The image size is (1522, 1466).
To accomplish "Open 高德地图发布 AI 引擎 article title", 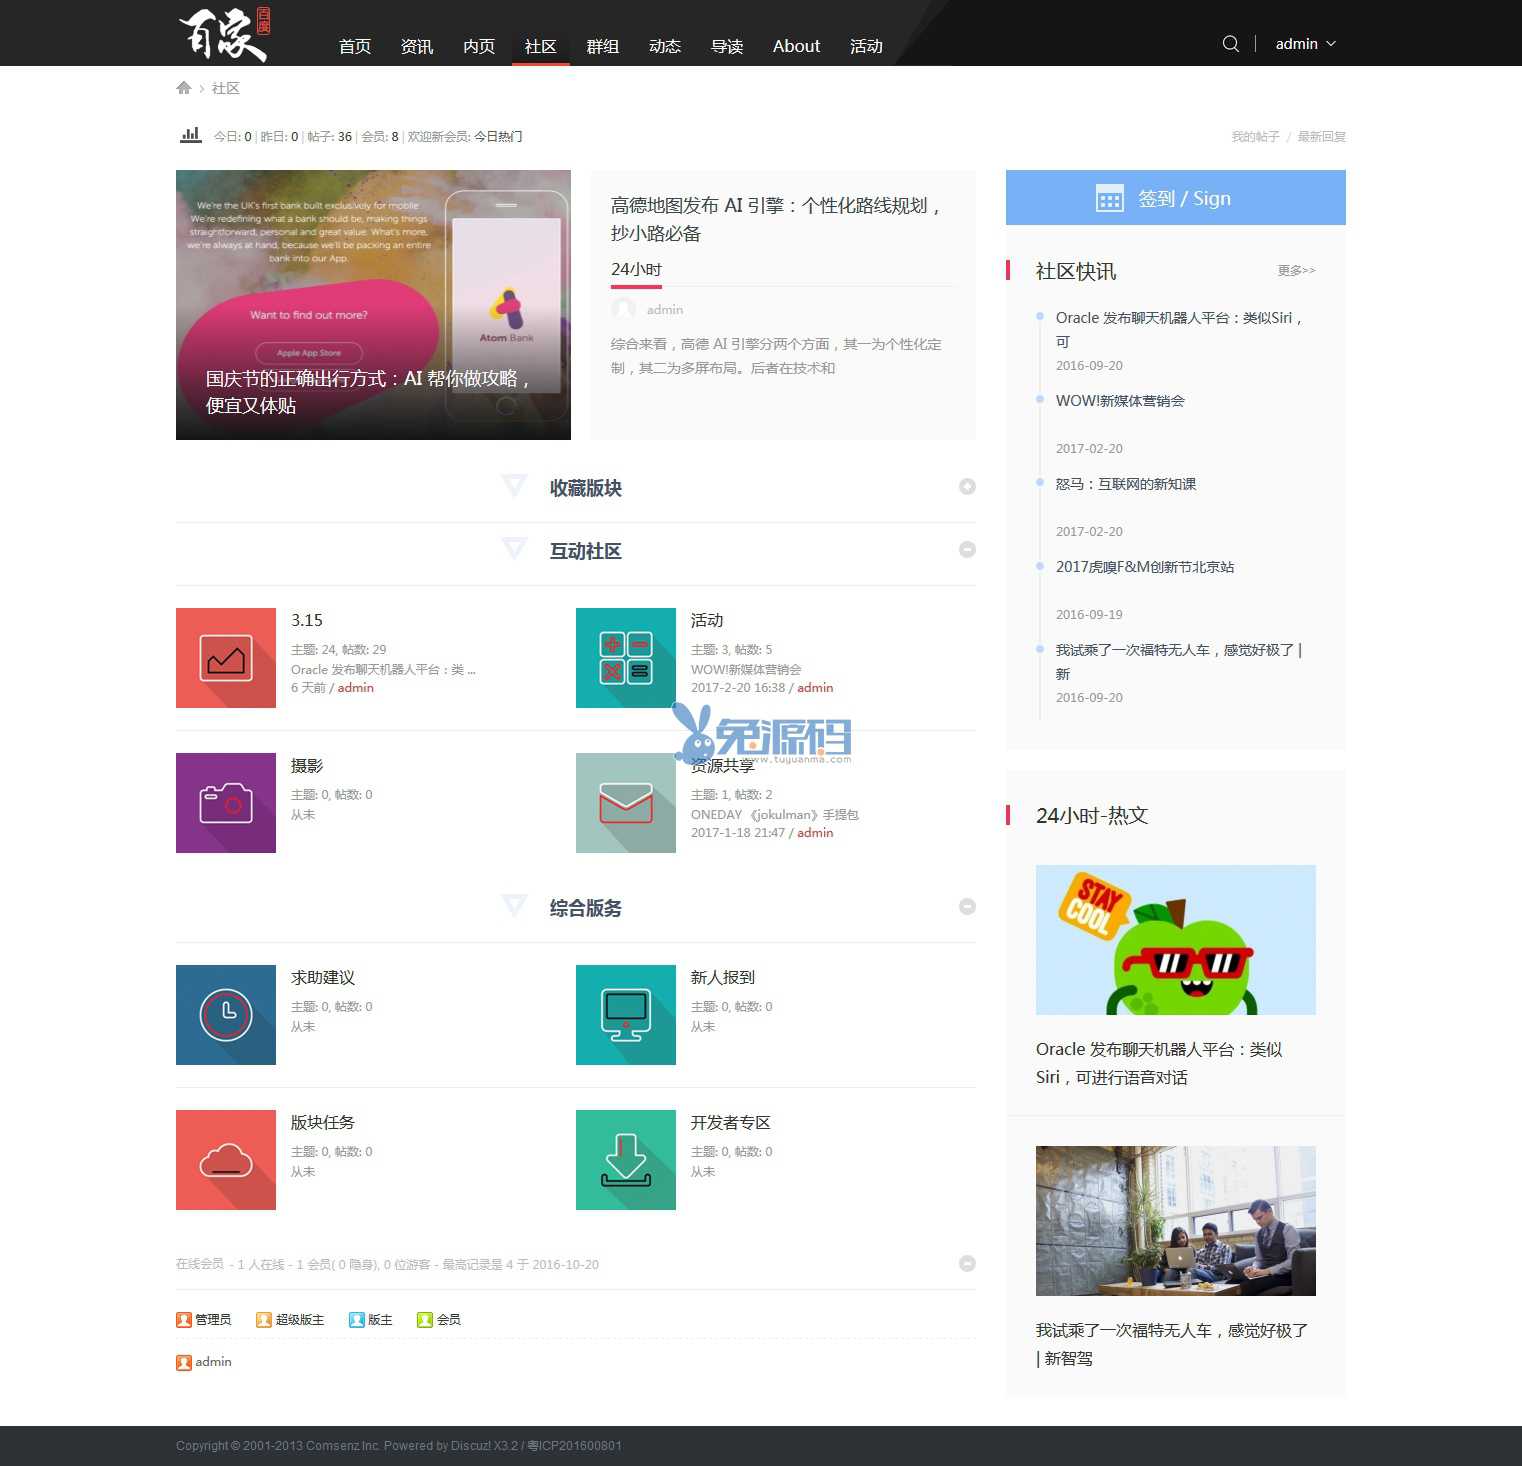I will [x=778, y=219].
